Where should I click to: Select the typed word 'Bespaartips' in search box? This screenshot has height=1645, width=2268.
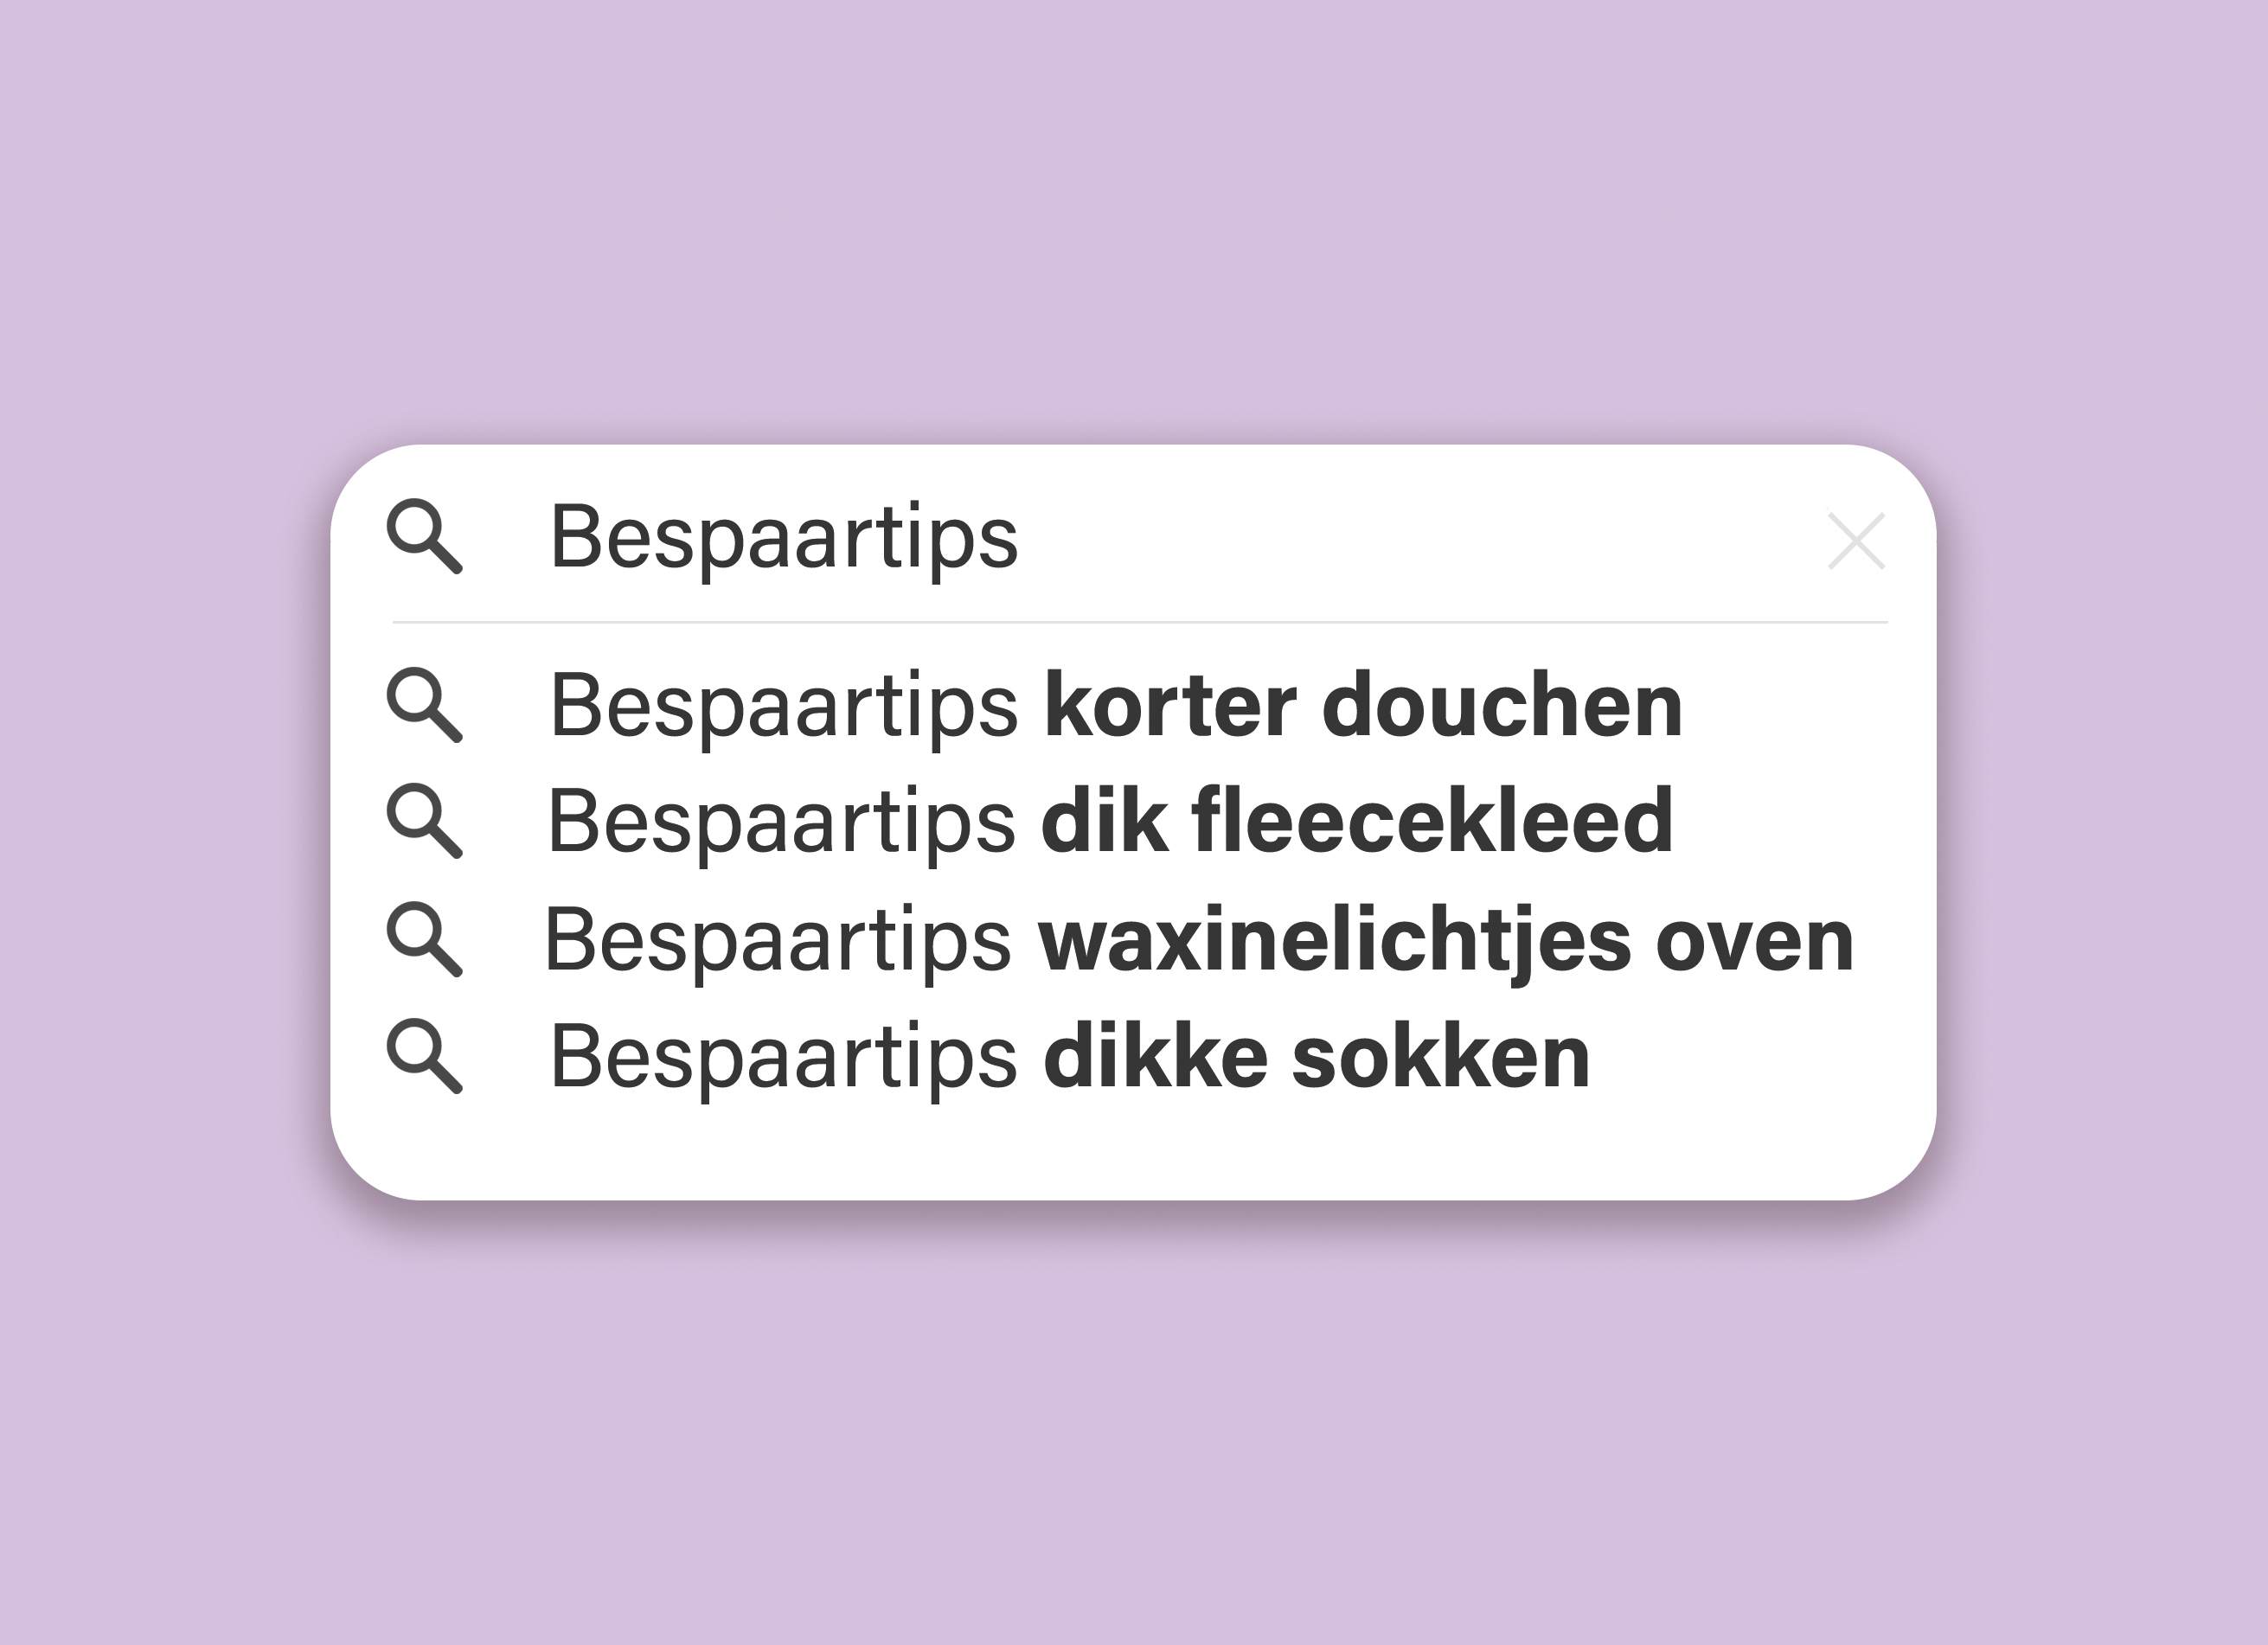[x=784, y=540]
